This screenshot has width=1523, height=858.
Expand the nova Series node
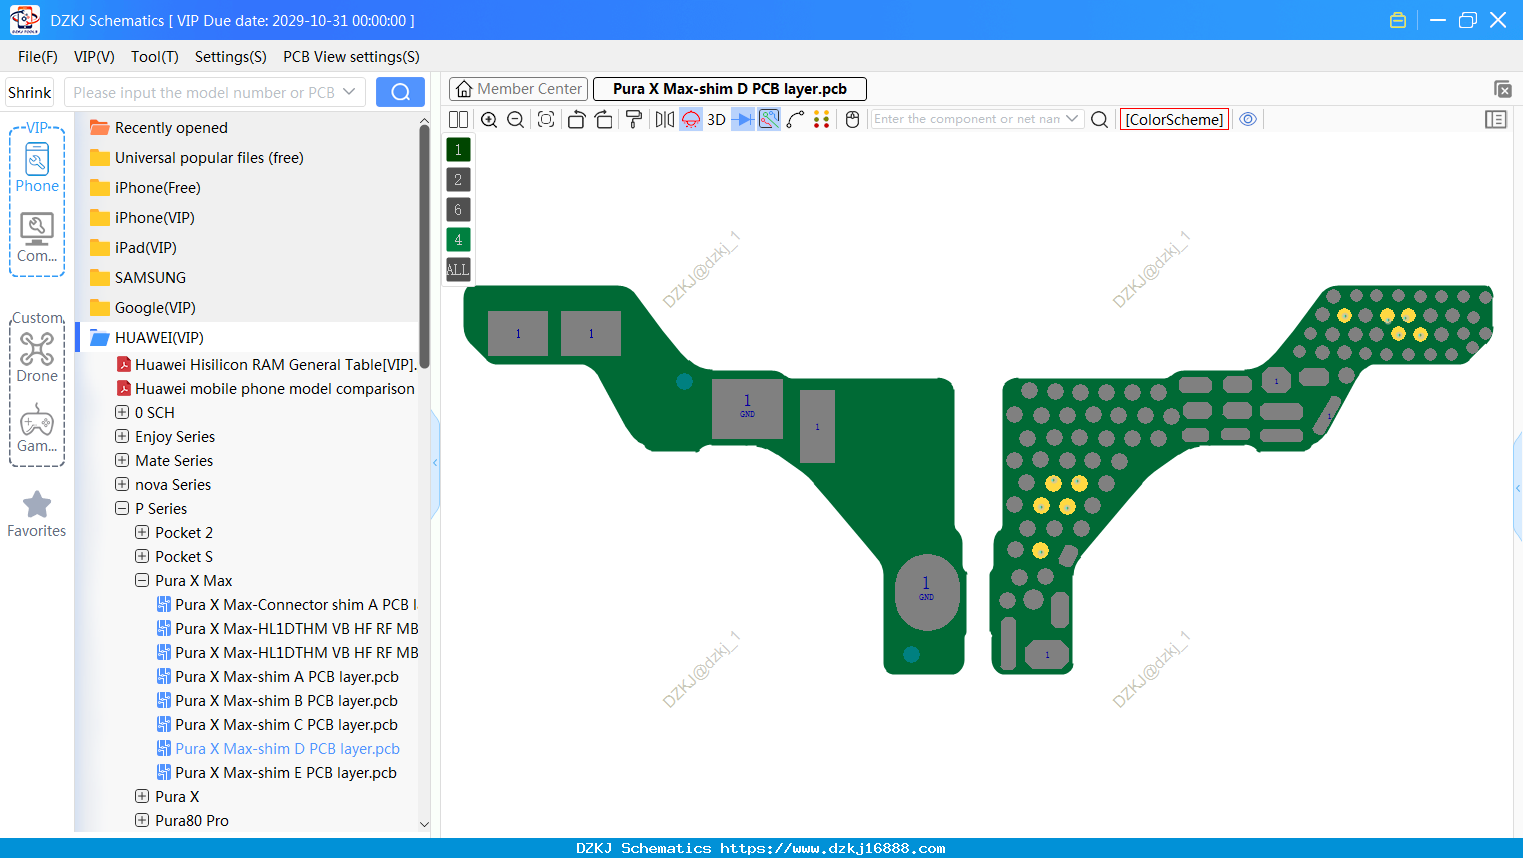tap(122, 484)
